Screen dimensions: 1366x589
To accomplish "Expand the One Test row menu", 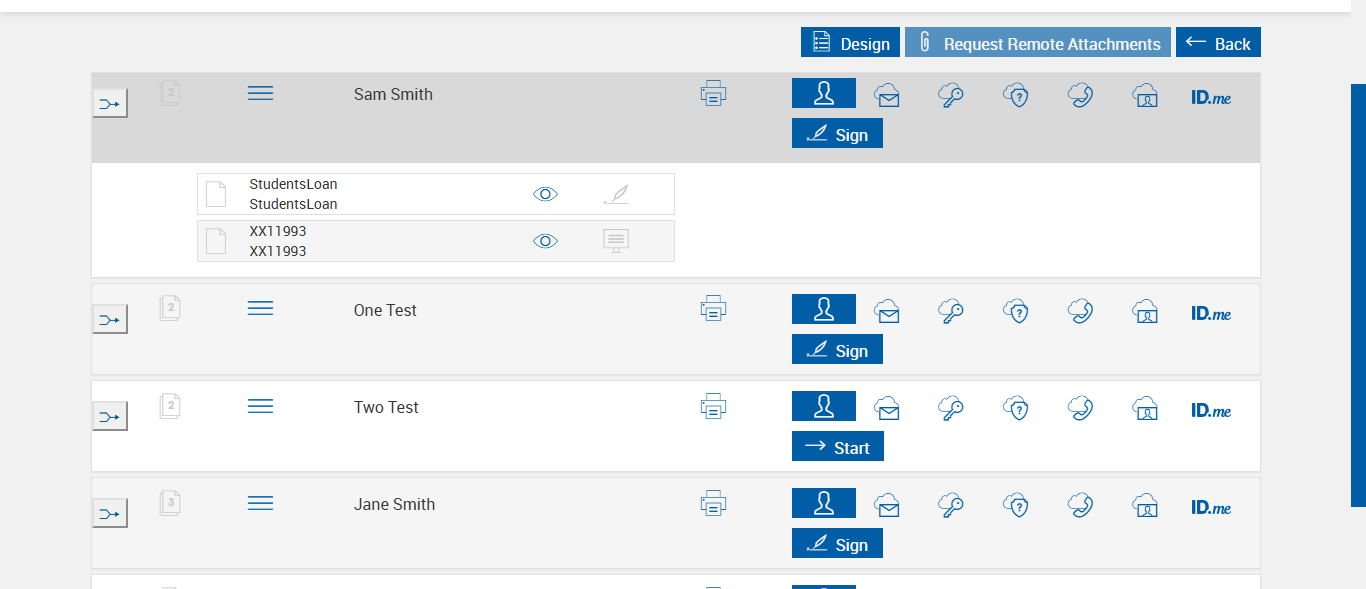I will pyautogui.click(x=260, y=309).
